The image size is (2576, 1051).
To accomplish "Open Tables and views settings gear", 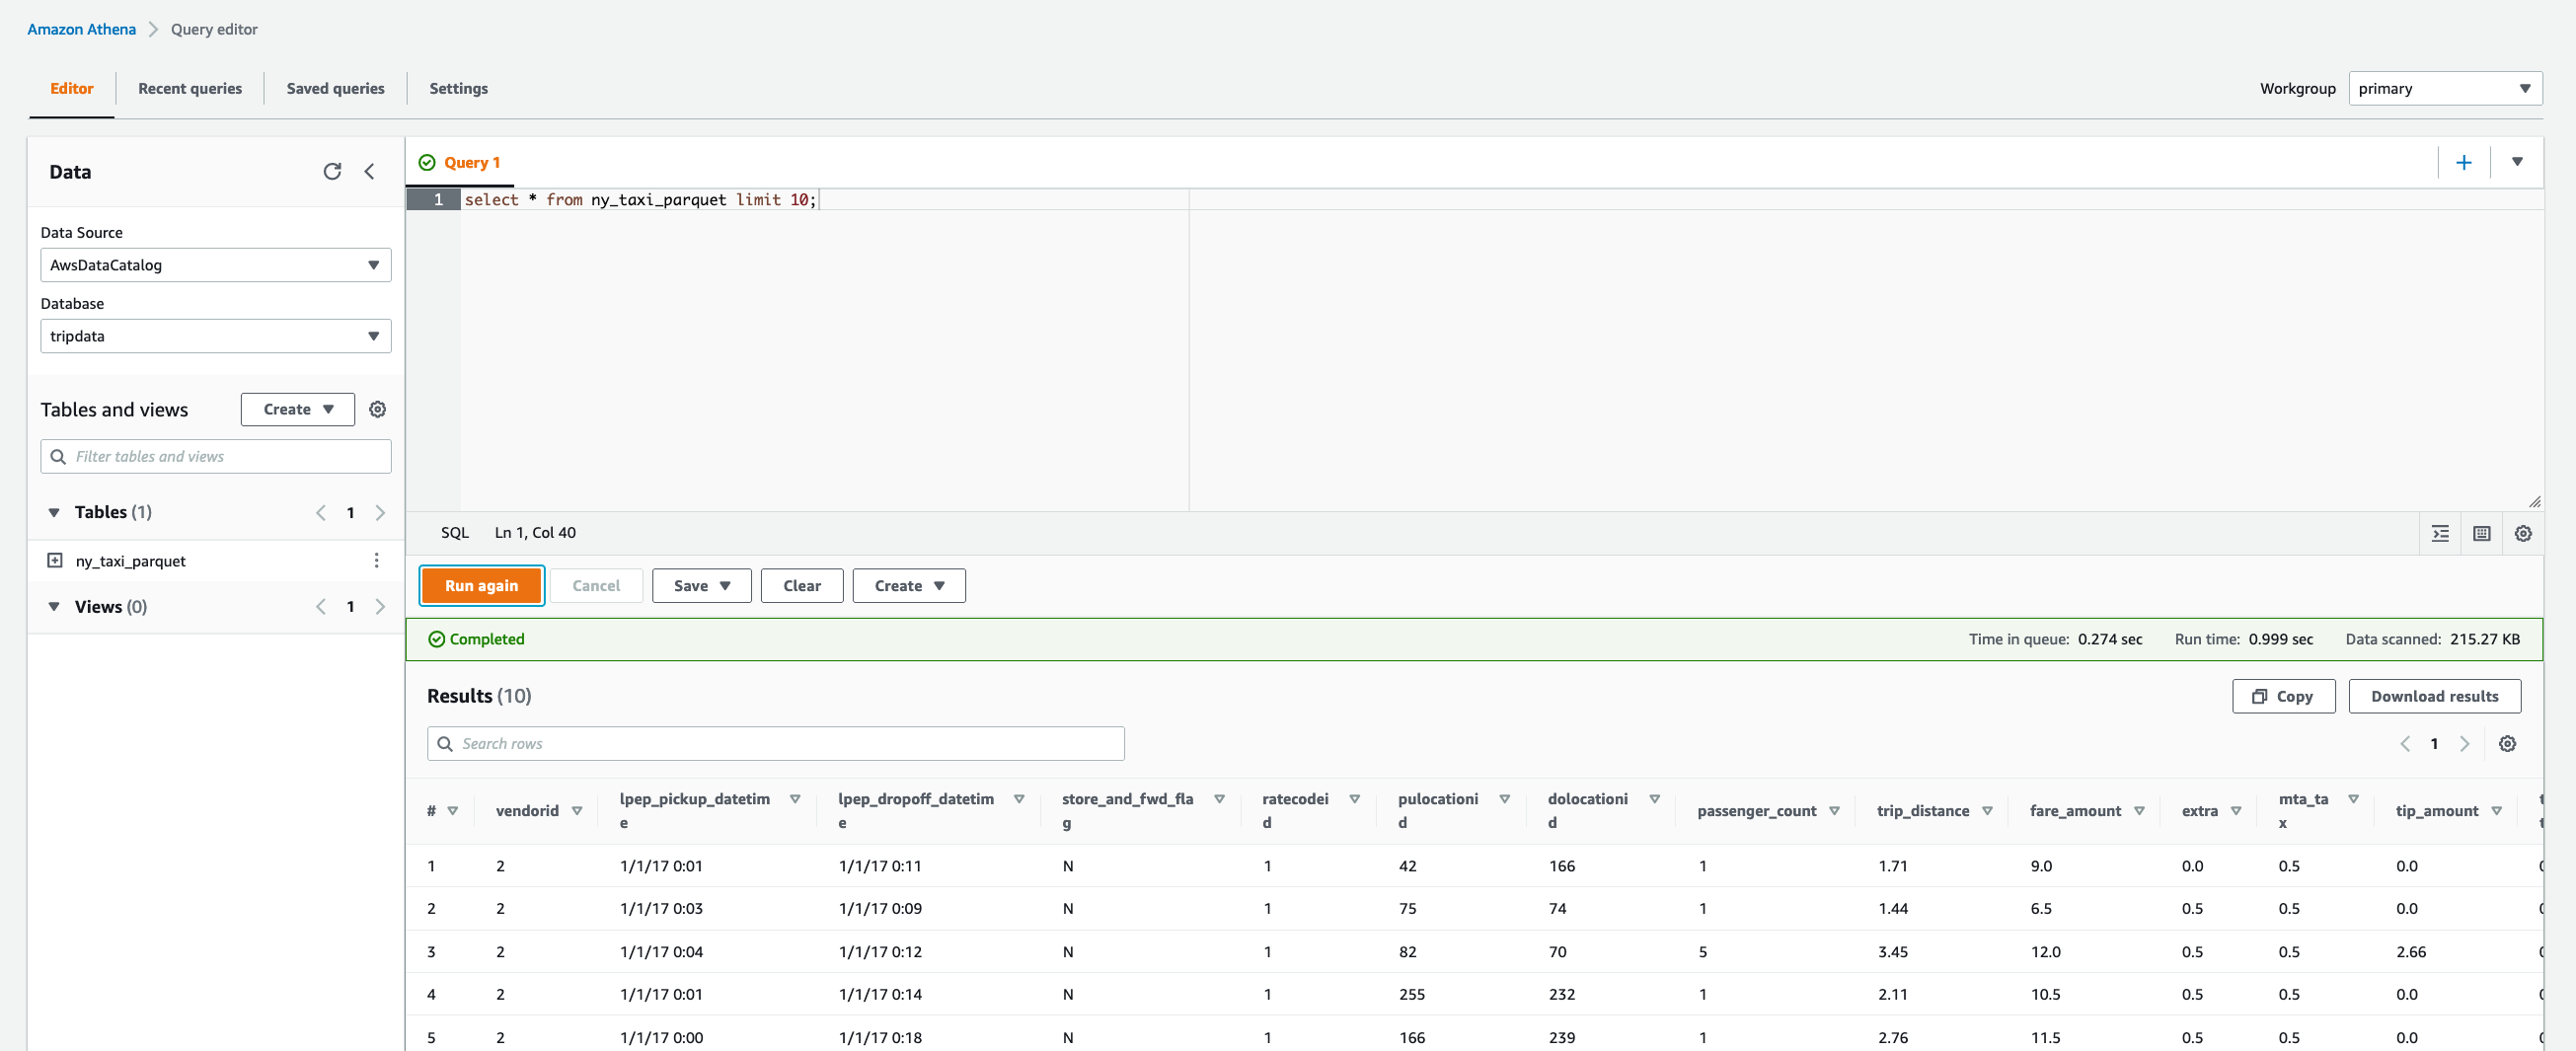I will pos(378,409).
